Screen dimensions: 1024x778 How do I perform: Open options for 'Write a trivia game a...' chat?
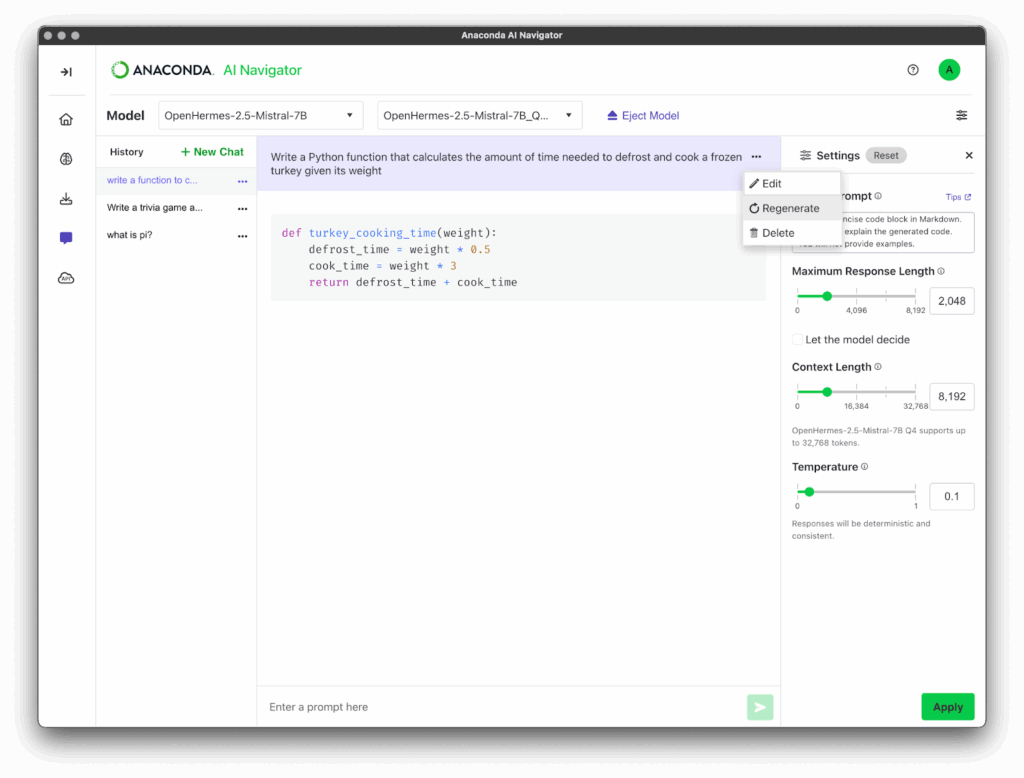[x=242, y=208]
